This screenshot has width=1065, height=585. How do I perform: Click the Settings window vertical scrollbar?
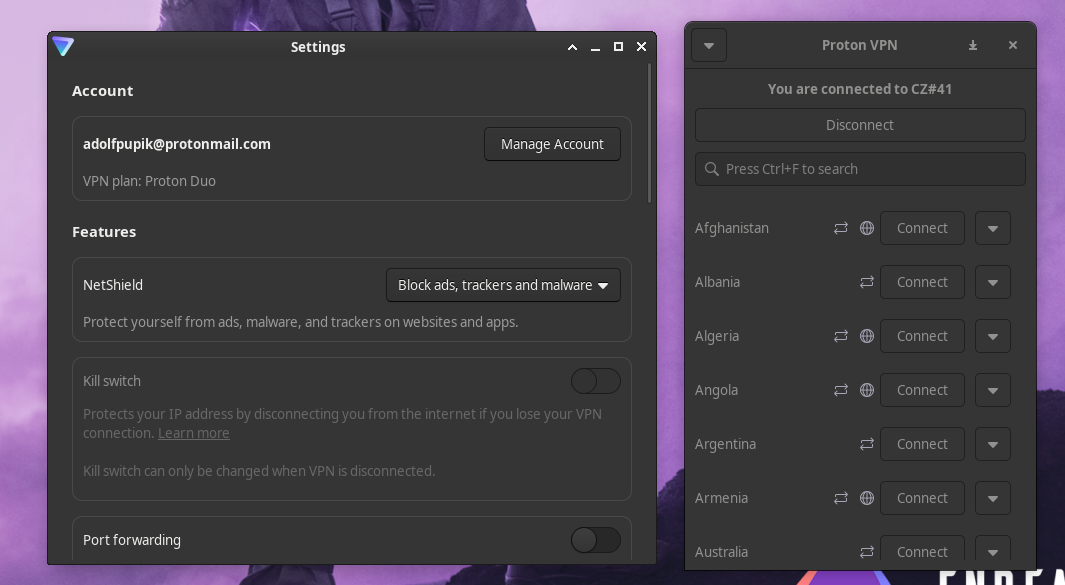pos(650,132)
